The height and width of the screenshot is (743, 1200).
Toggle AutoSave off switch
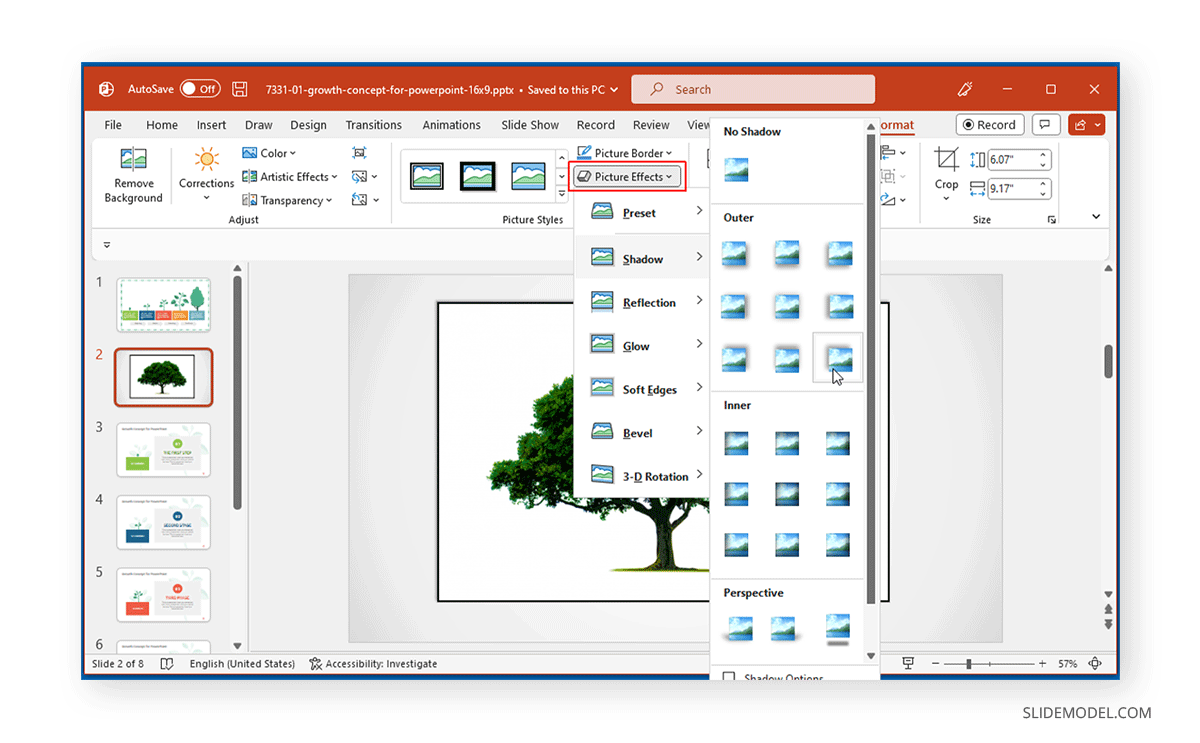click(x=200, y=88)
